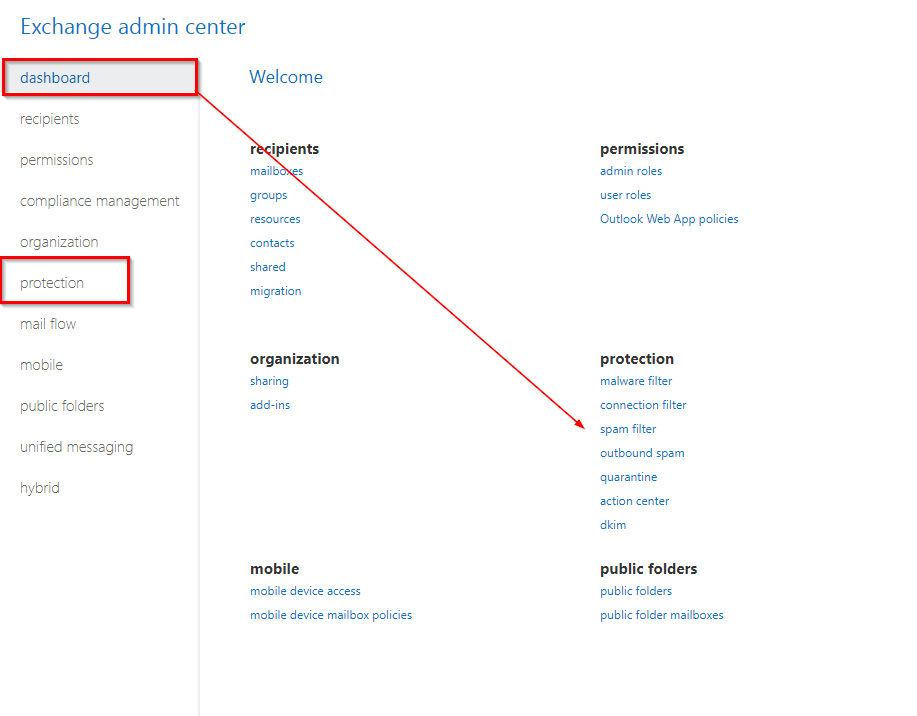The image size is (917, 716).
Task: Click the malware filter link
Action: pyautogui.click(x=636, y=381)
